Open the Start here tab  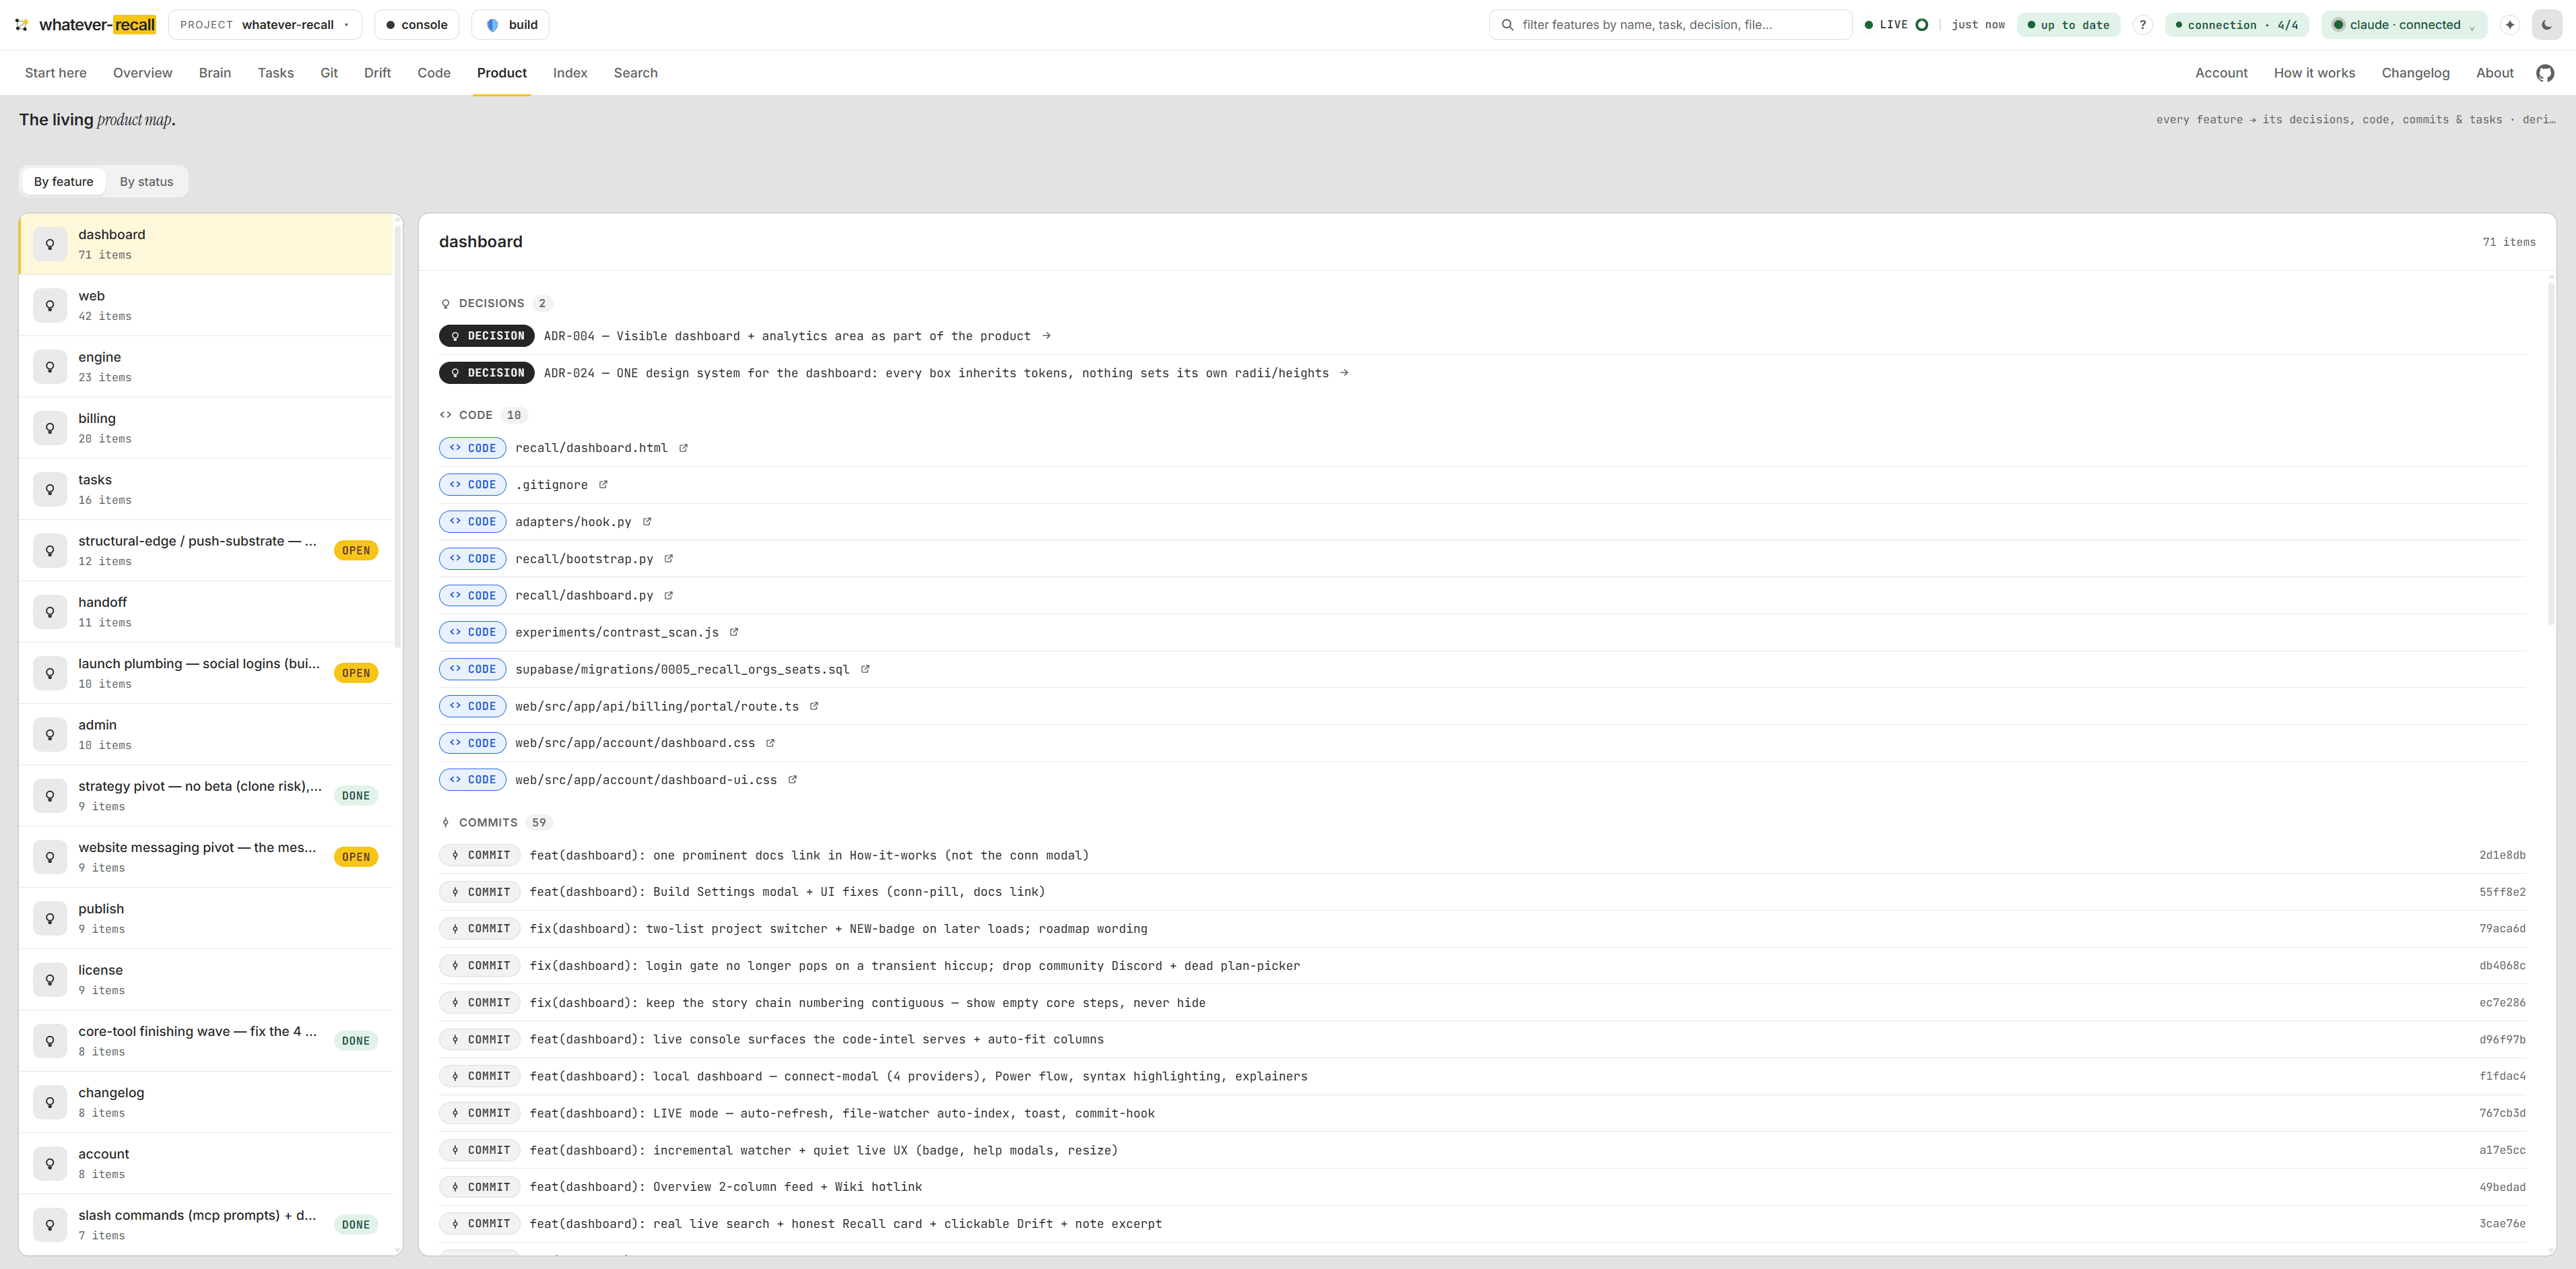pos(56,73)
